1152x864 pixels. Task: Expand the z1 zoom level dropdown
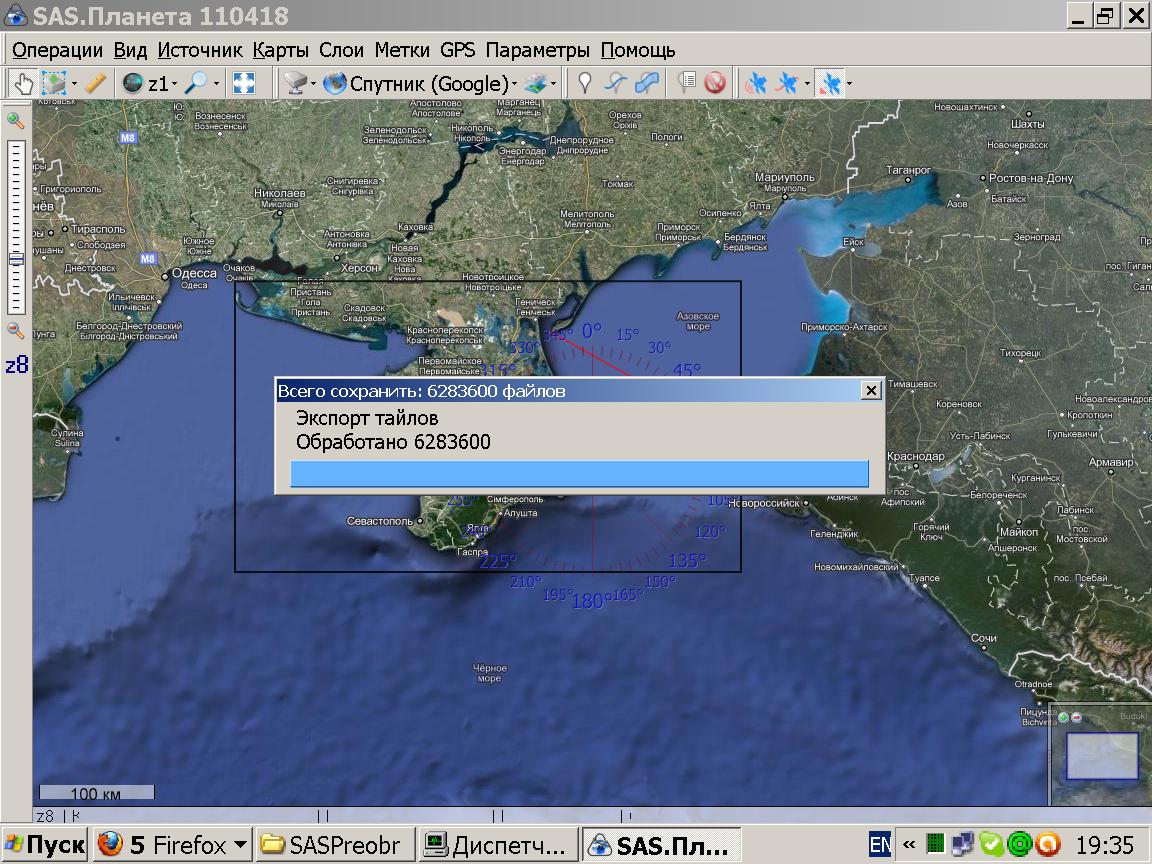[x=175, y=85]
